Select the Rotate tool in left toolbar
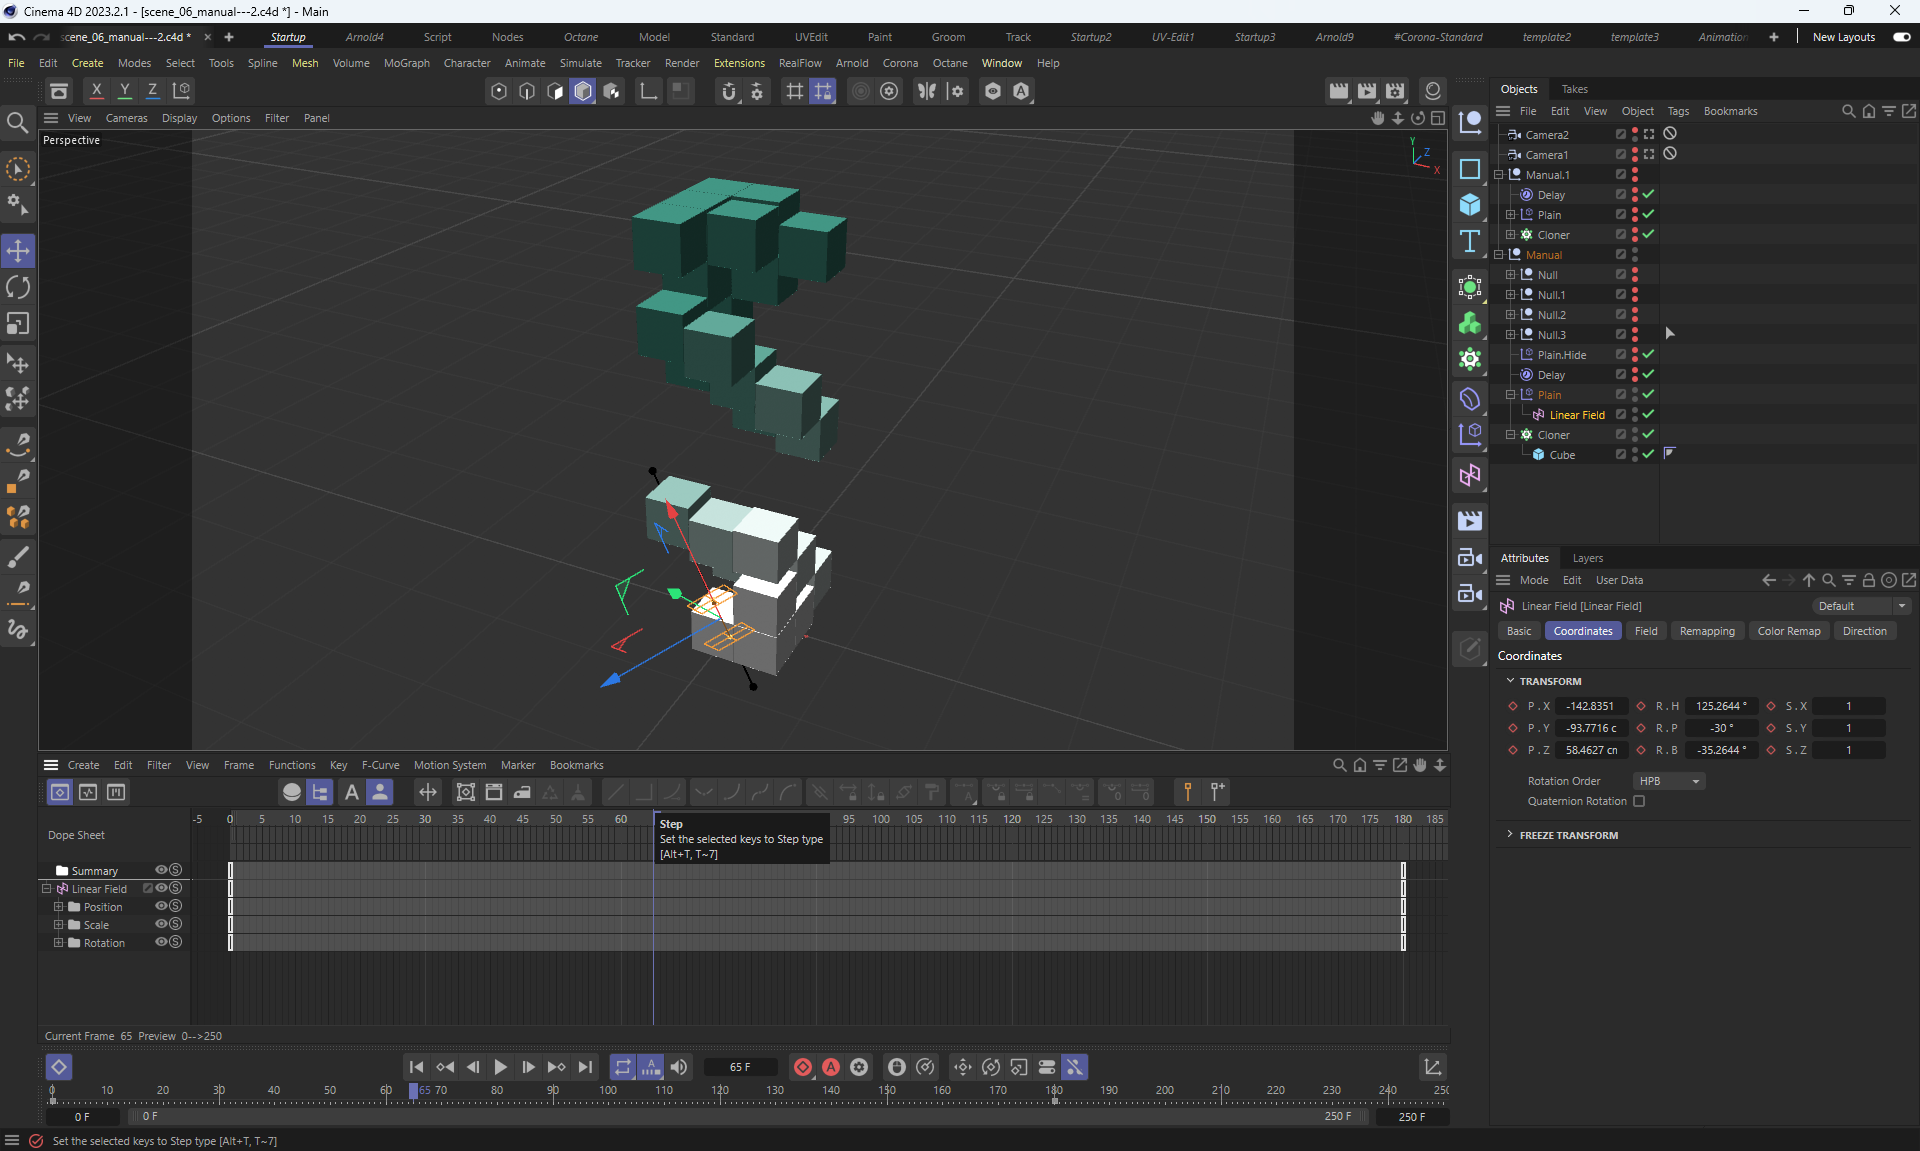The width and height of the screenshot is (1920, 1151). [18, 287]
